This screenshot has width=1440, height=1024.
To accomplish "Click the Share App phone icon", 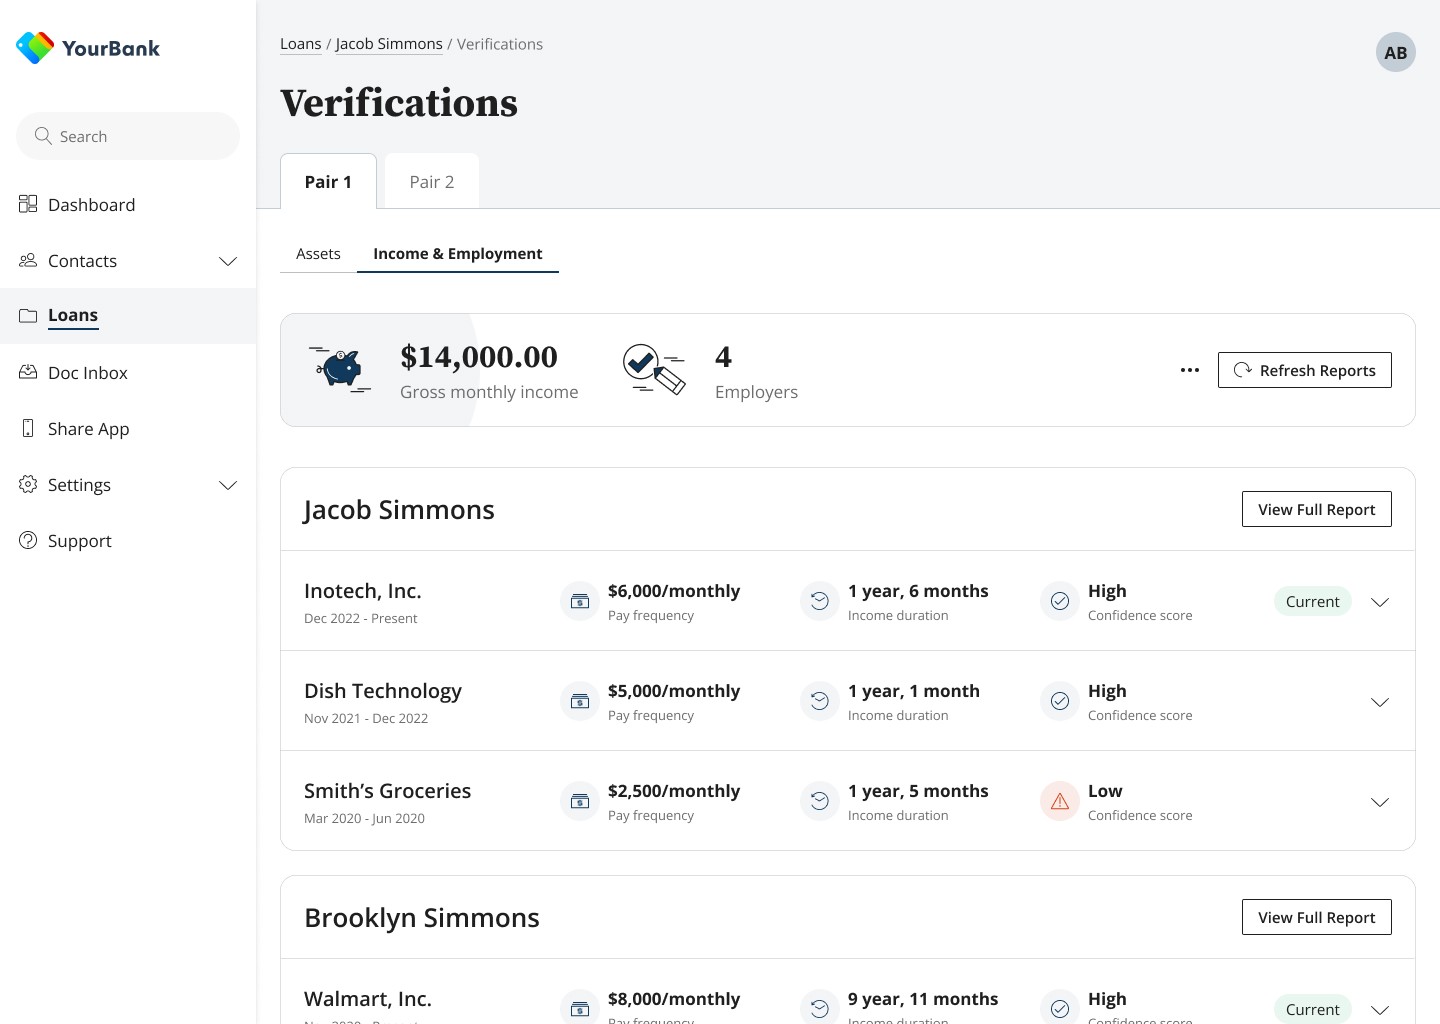I will click(28, 428).
